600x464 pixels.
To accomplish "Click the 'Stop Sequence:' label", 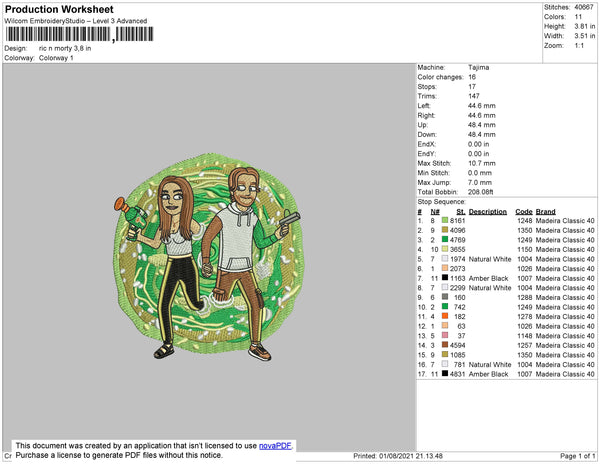I will pyautogui.click(x=441, y=202).
